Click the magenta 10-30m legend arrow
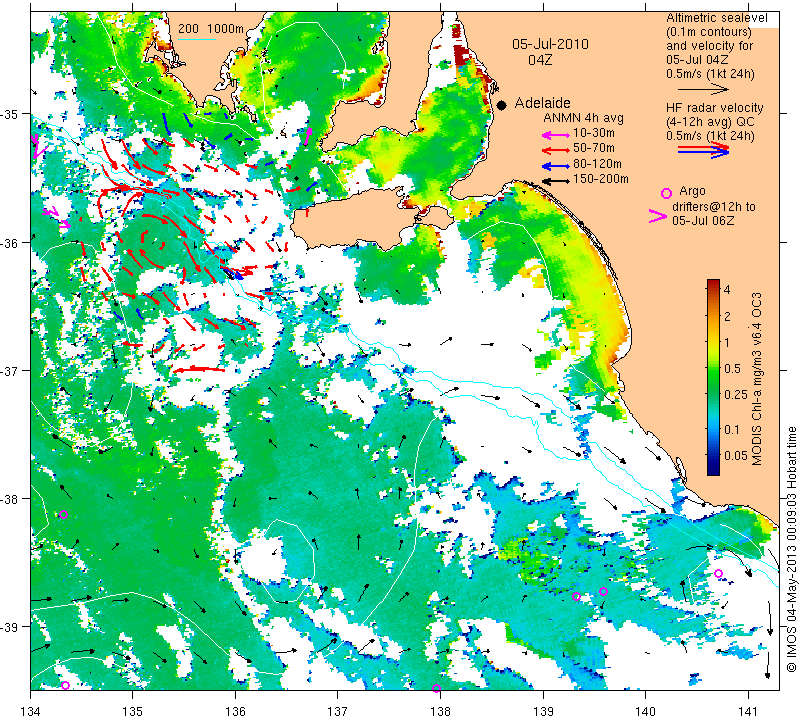This screenshot has width=800, height=720. [555, 135]
